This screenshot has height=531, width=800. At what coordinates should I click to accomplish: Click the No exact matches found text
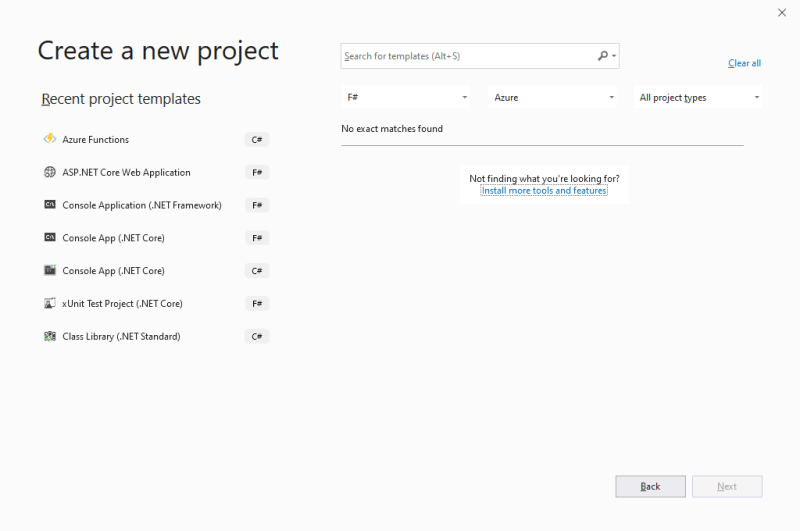tap(392, 129)
